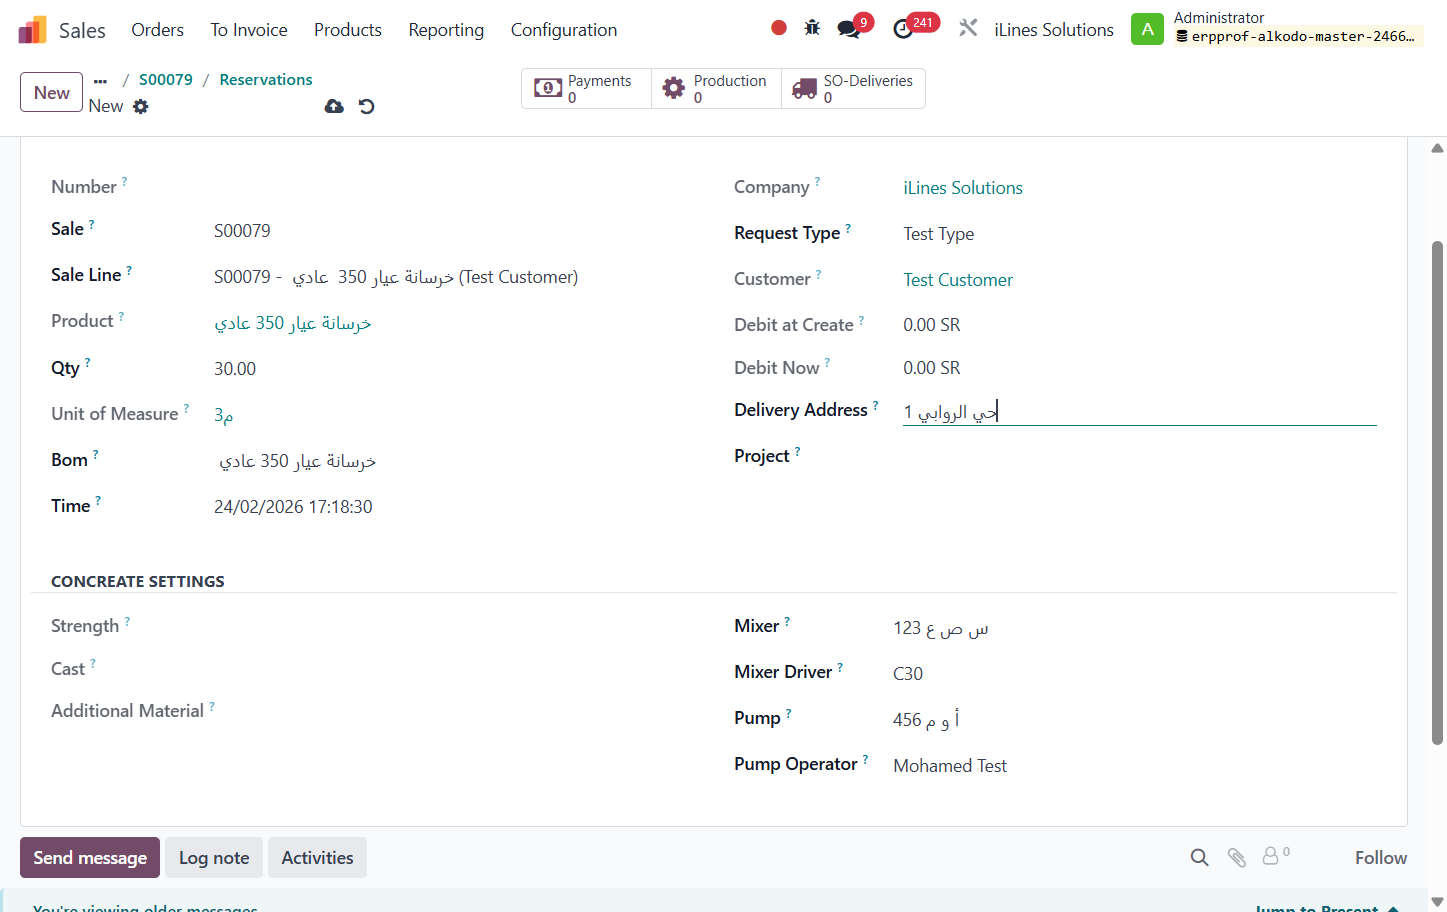Viewport: 1447px width, 912px height.
Task: Open the To Invoice menu
Action: [249, 30]
